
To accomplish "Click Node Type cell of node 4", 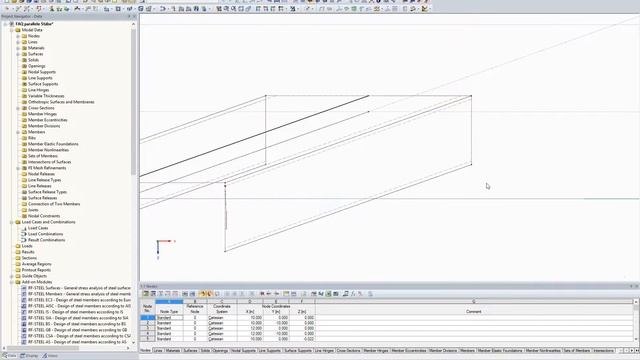I will [169, 333].
